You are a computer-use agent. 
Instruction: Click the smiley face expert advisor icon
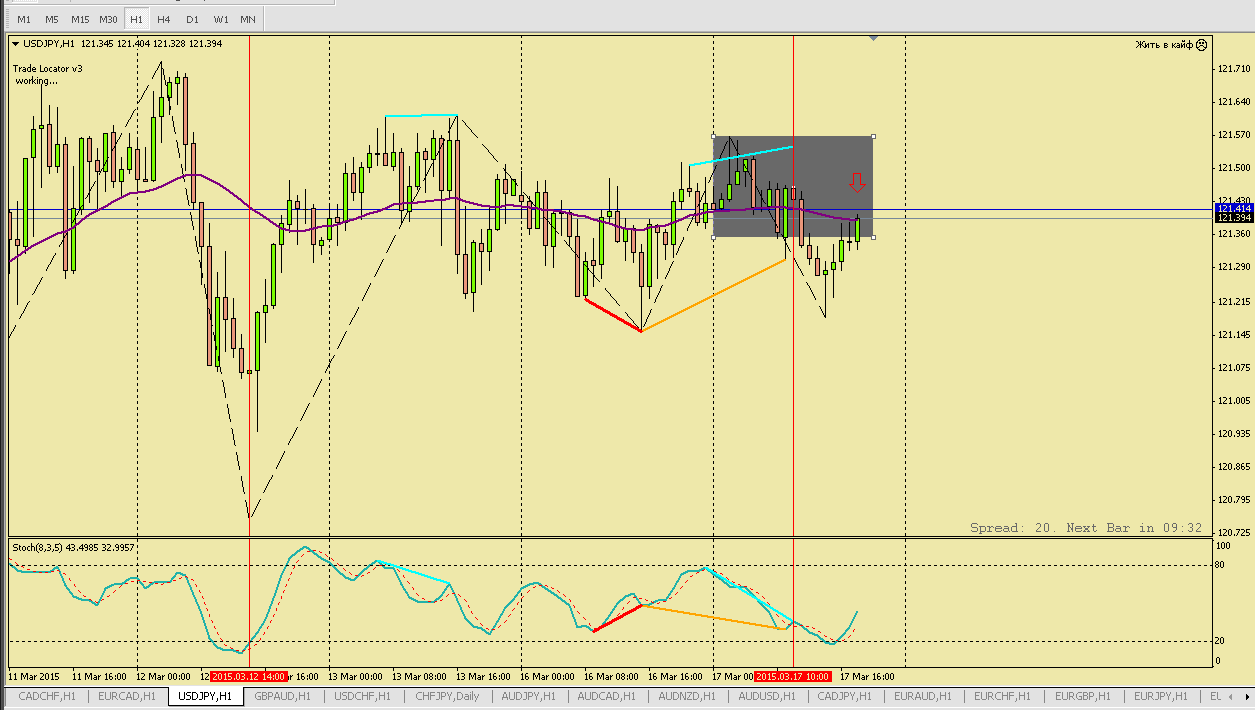tap(1201, 44)
